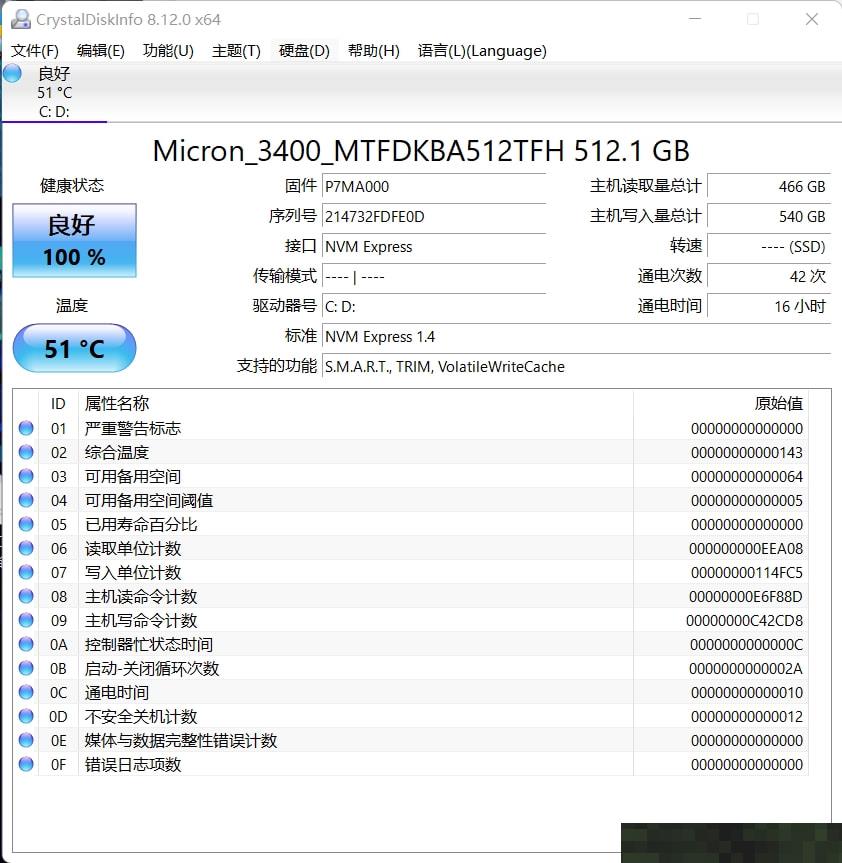This screenshot has width=842, height=863.
Task: Click raw value 000000000000C for 控制器忙状态时间
Action: click(746, 644)
